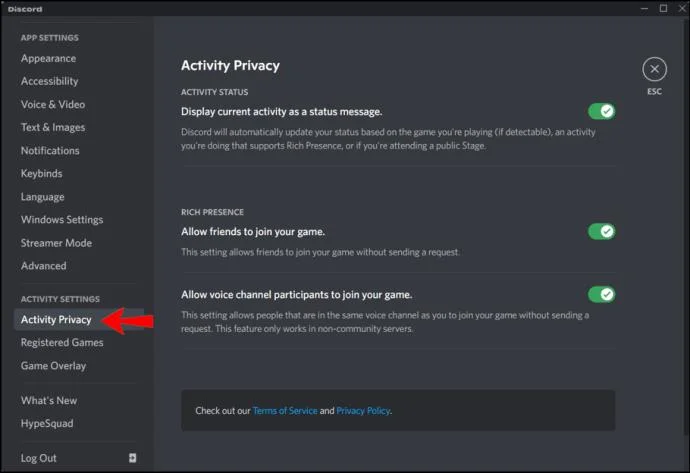Open Registered Games section
Image resolution: width=690 pixels, height=473 pixels.
click(62, 343)
